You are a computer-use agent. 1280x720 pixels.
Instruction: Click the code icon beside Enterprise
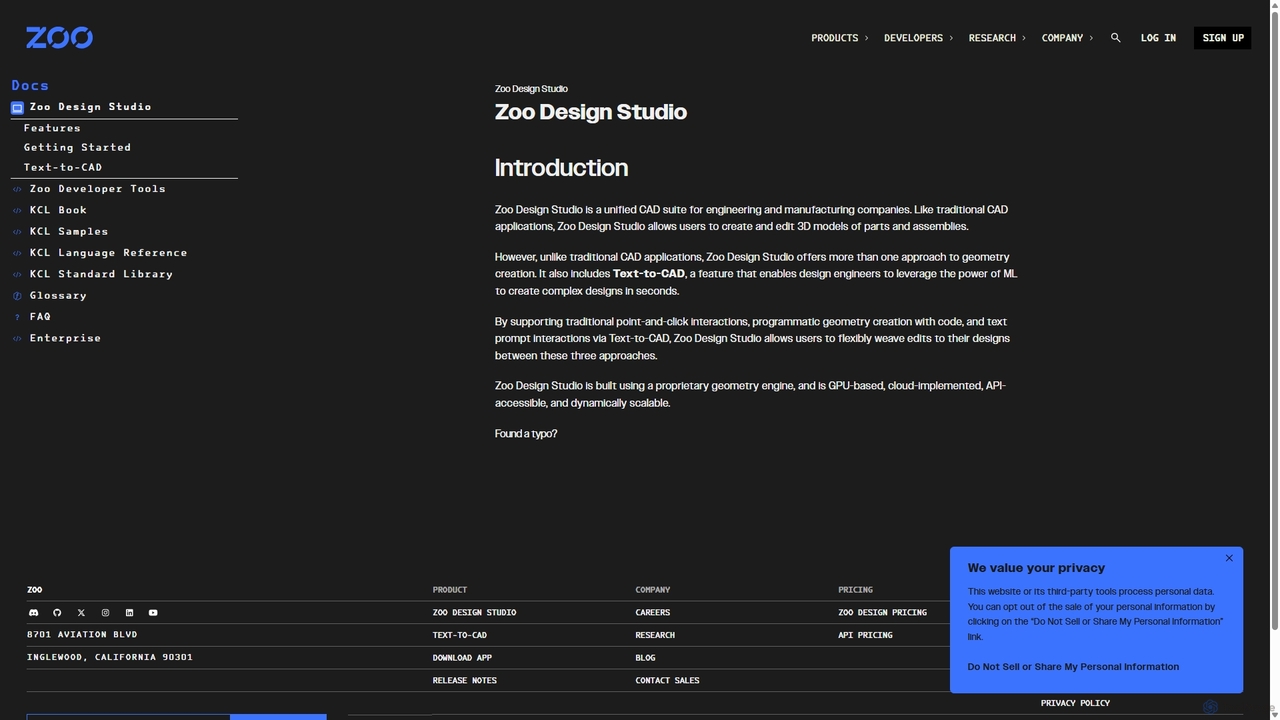(17, 339)
